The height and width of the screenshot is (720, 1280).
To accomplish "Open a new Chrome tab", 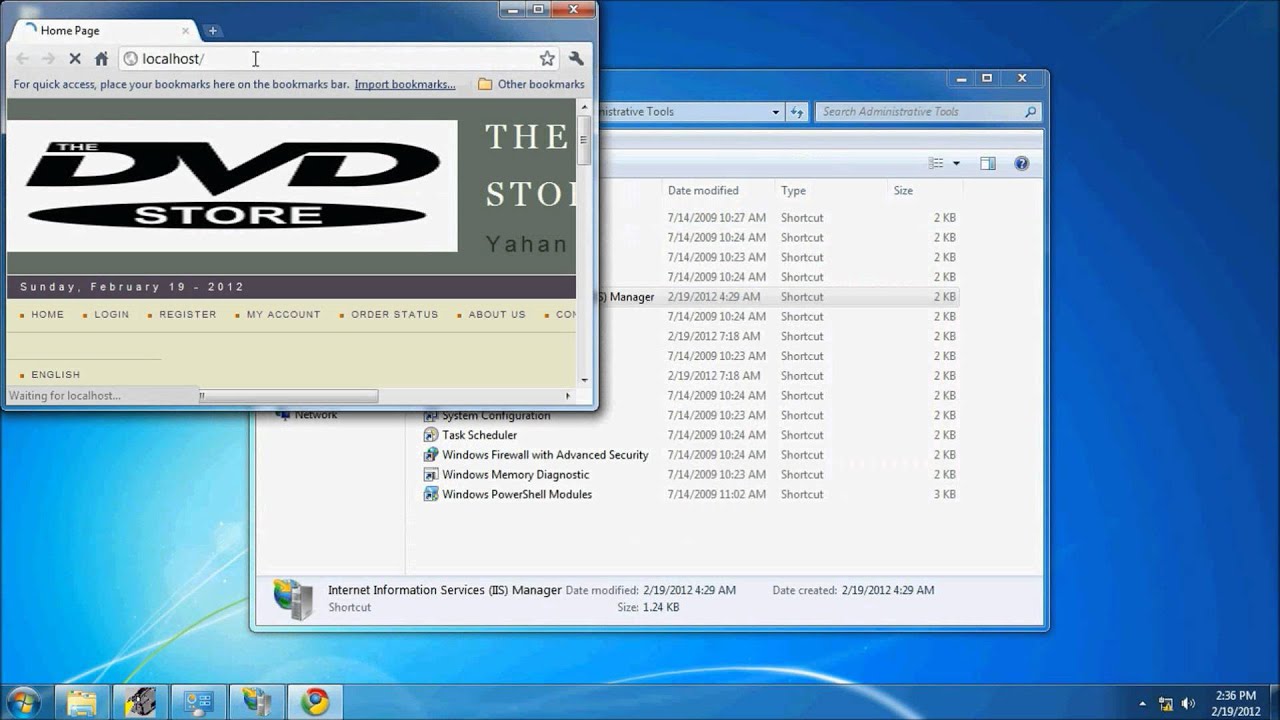I will pos(212,31).
